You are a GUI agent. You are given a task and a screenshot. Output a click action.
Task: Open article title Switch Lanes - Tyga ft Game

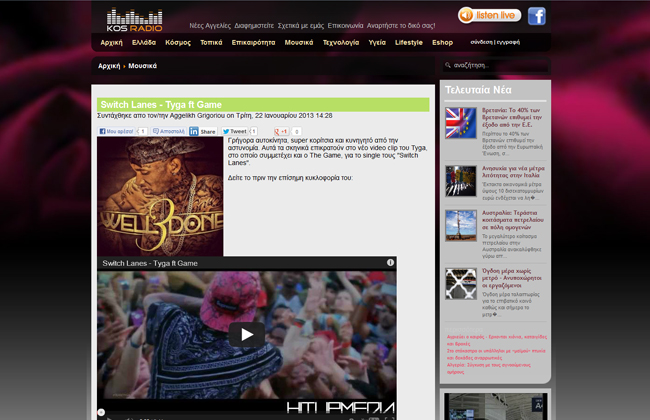point(161,105)
